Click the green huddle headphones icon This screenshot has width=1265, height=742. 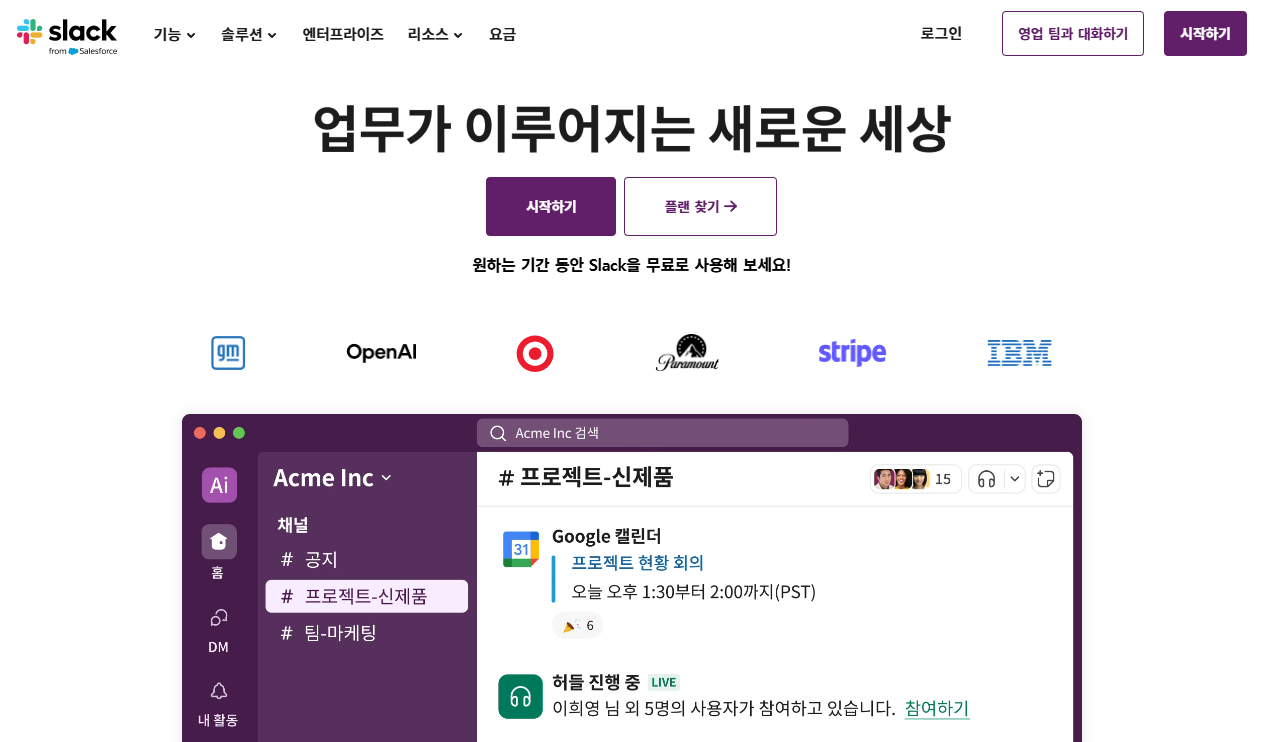pos(520,696)
